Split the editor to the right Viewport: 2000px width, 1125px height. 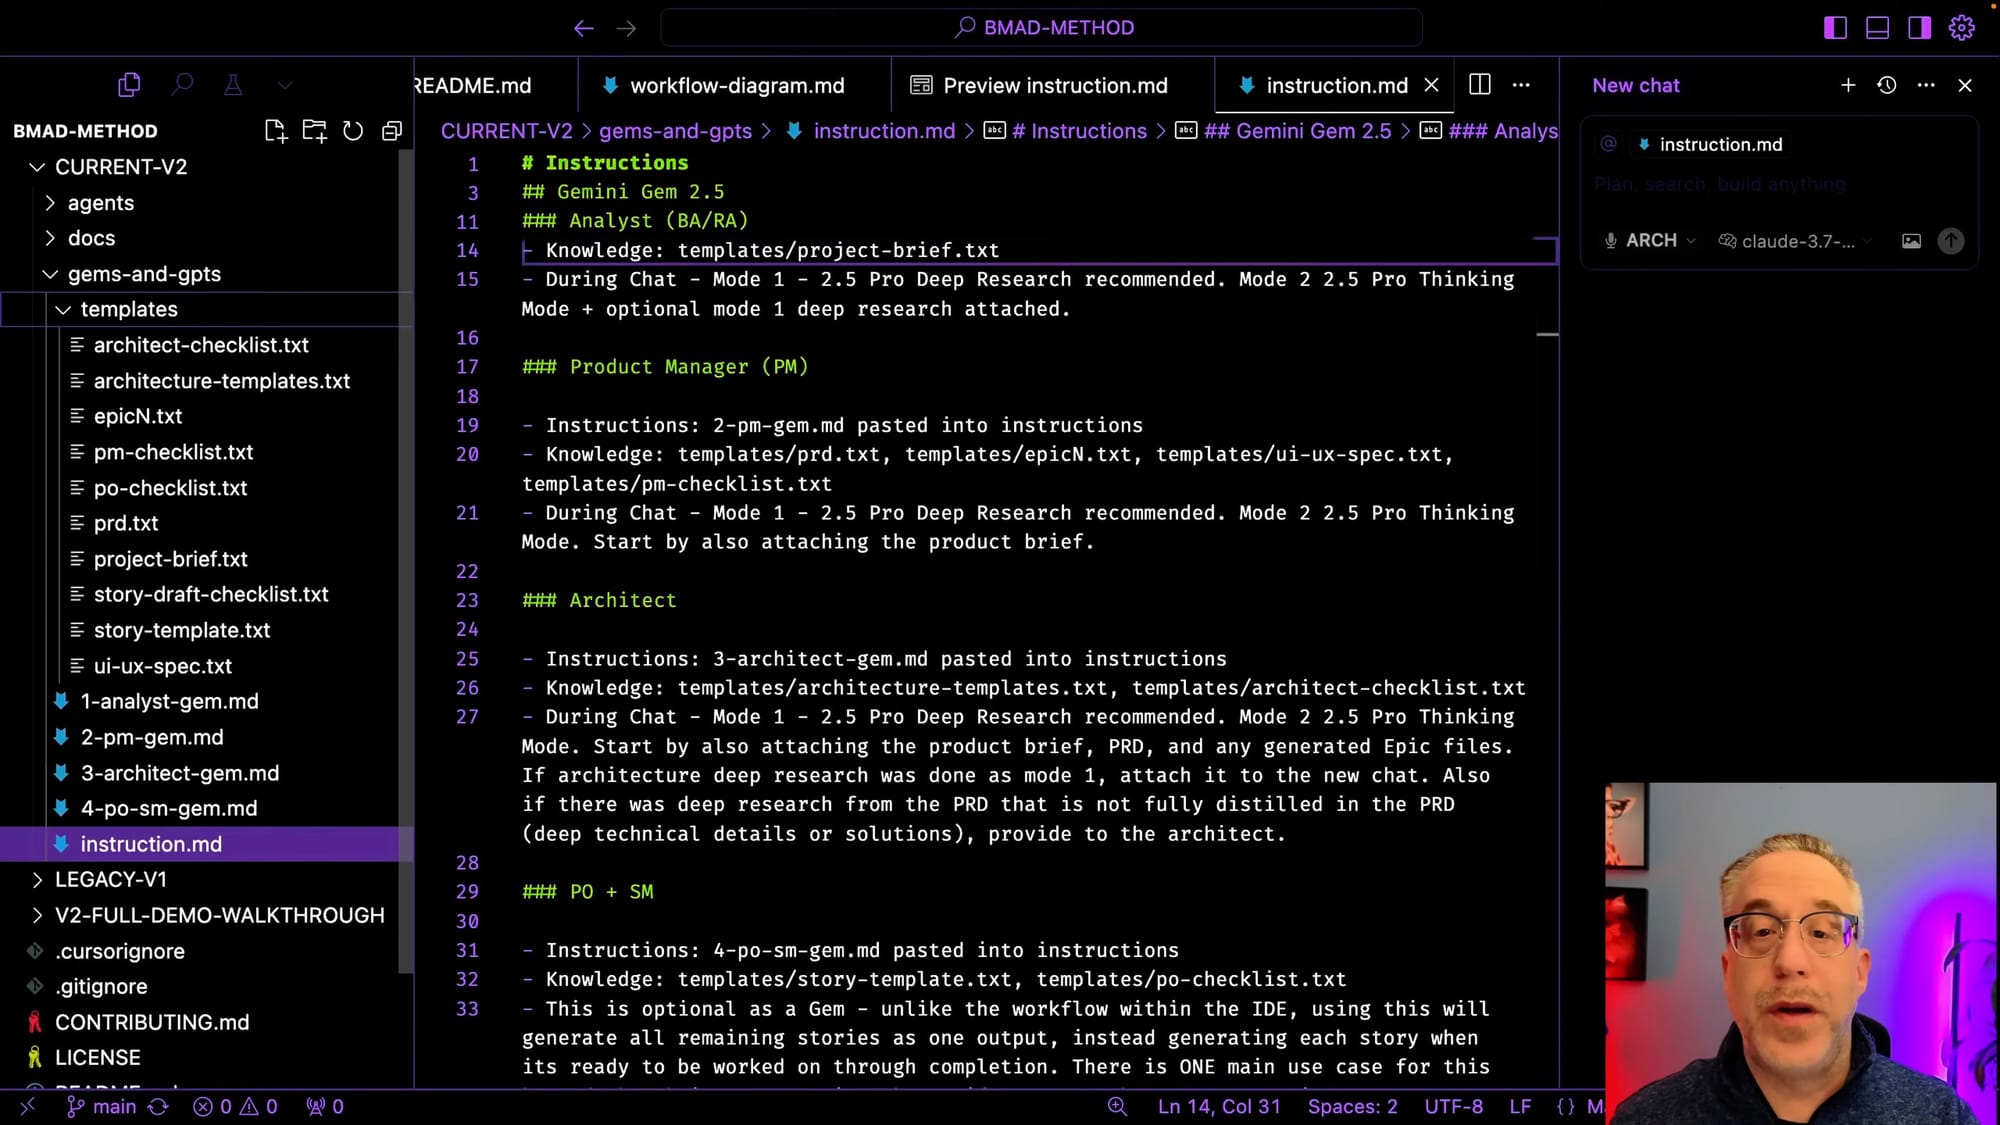click(x=1479, y=85)
